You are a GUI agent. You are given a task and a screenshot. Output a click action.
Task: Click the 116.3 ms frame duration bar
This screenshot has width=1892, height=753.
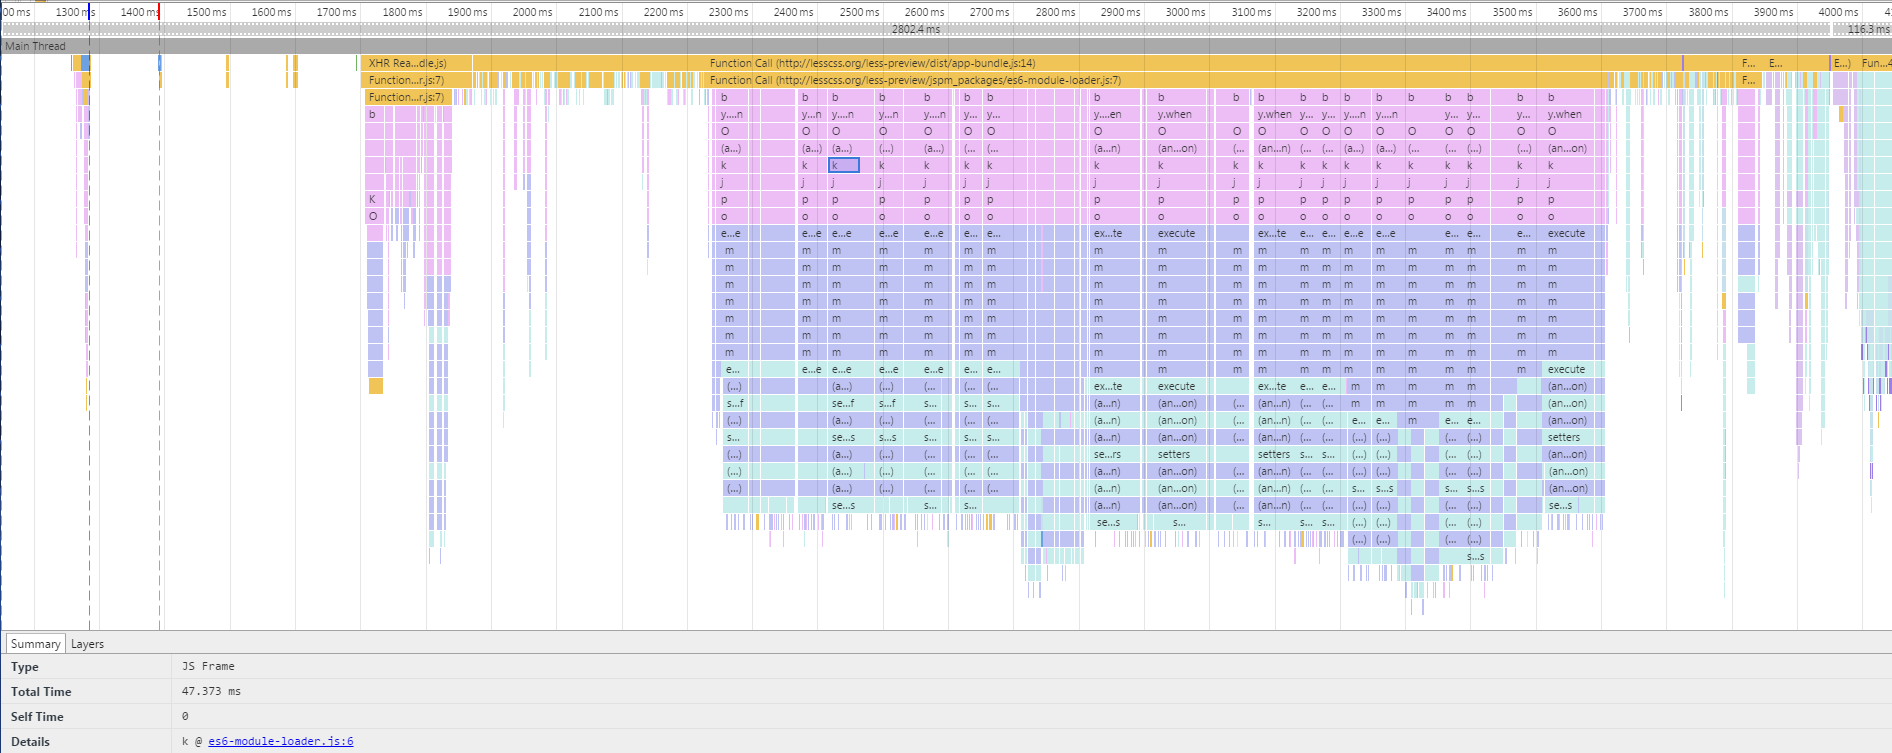[1865, 29]
